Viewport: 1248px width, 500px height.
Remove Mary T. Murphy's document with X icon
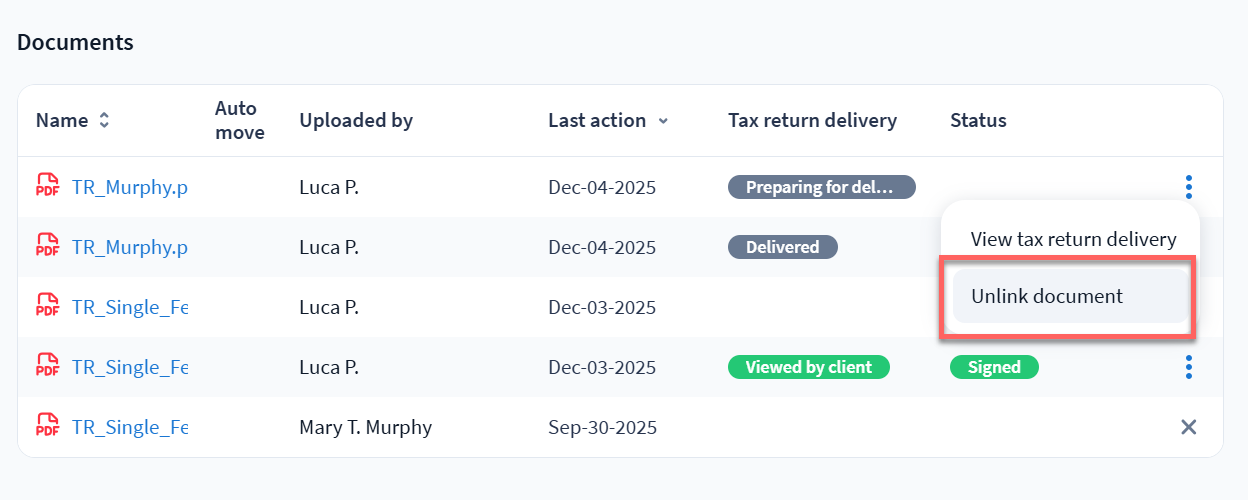pos(1188,427)
